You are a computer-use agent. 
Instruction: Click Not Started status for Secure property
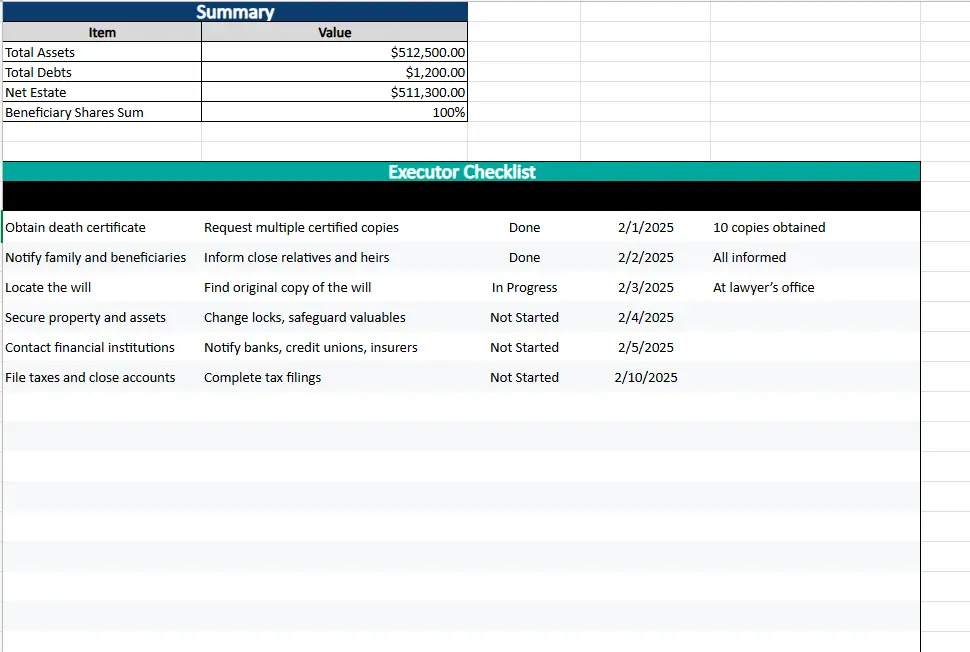click(x=524, y=317)
